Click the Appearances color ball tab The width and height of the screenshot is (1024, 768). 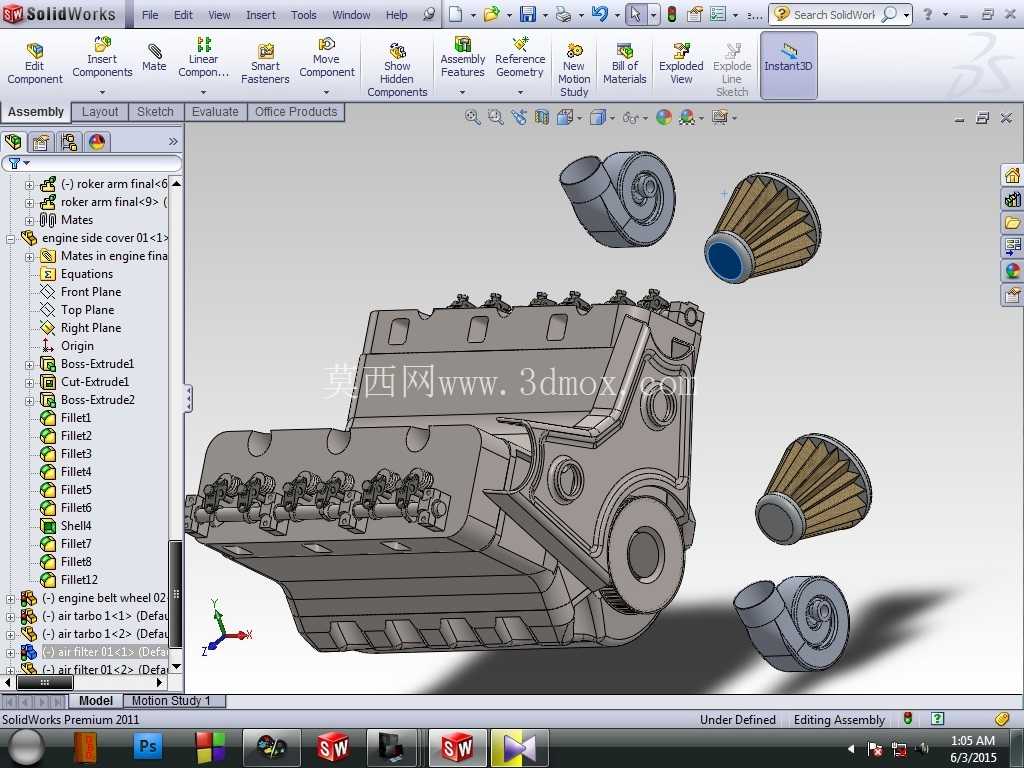point(97,142)
